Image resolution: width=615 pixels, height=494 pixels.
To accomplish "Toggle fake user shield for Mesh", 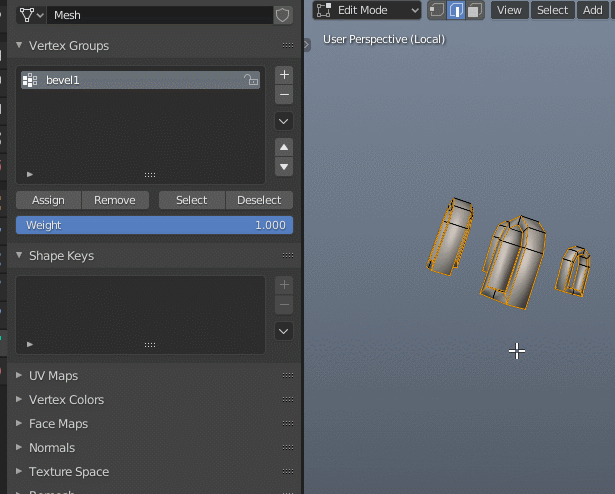I will 282,15.
